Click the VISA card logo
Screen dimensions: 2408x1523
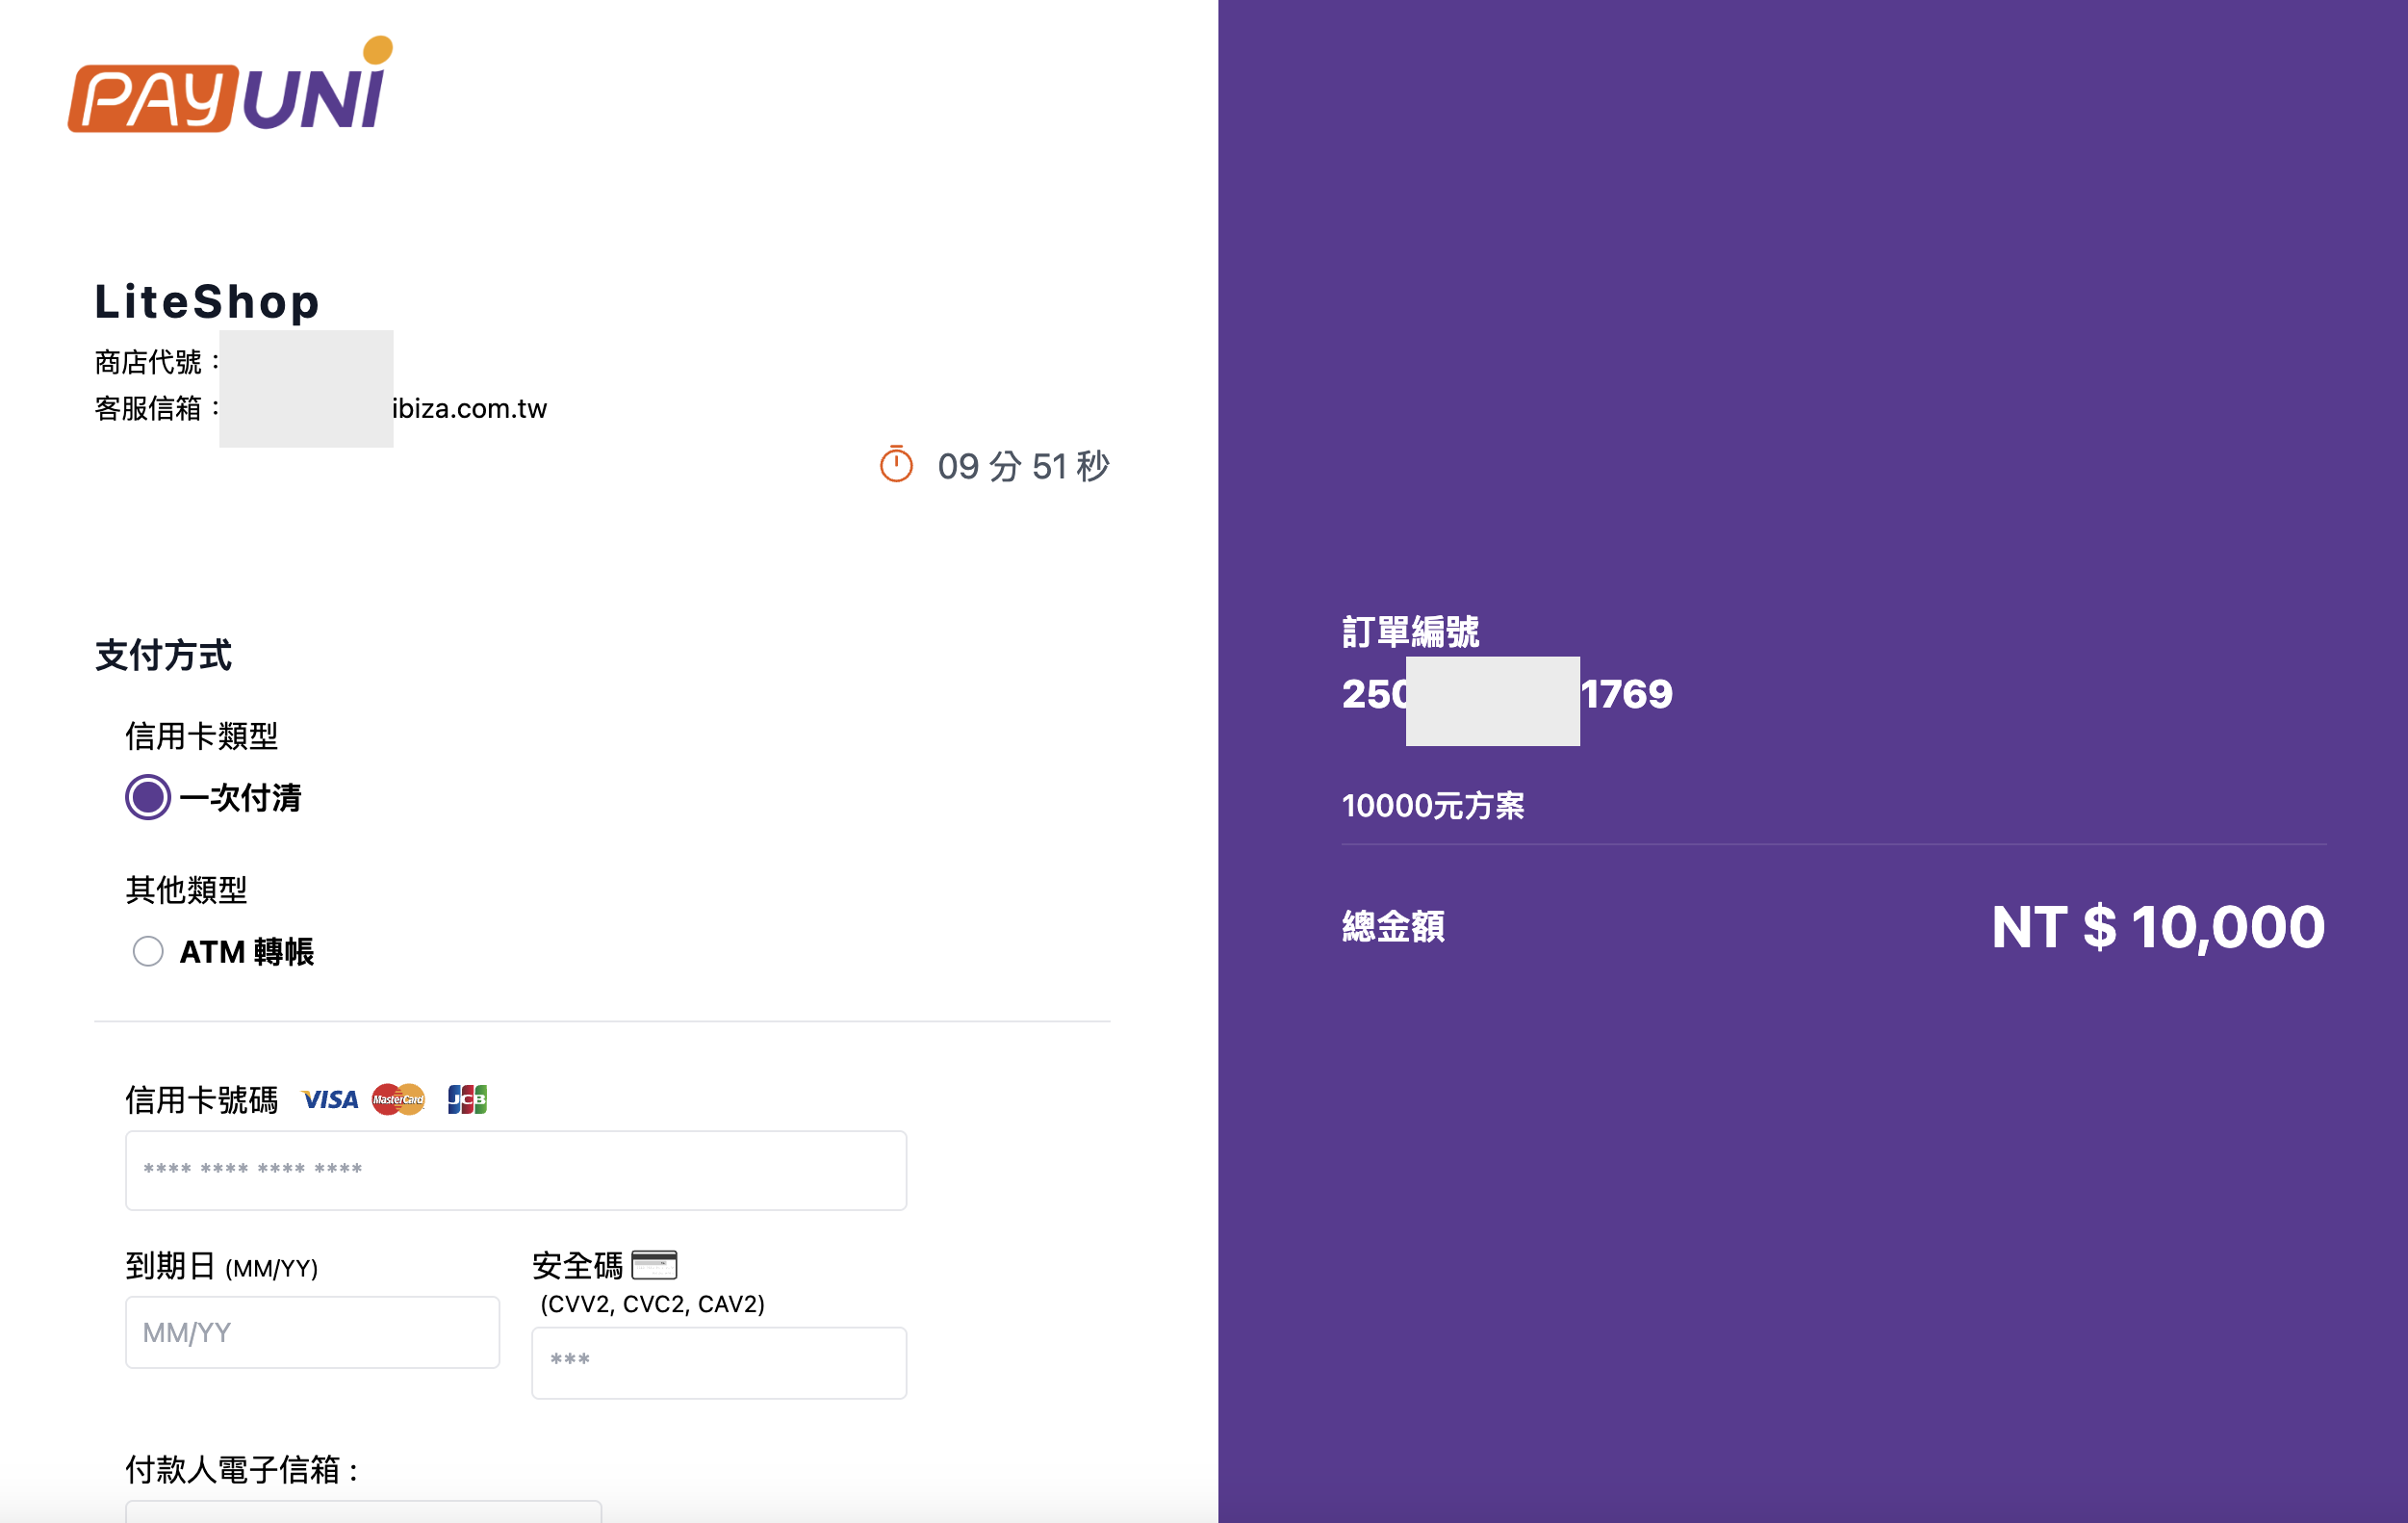[330, 1100]
